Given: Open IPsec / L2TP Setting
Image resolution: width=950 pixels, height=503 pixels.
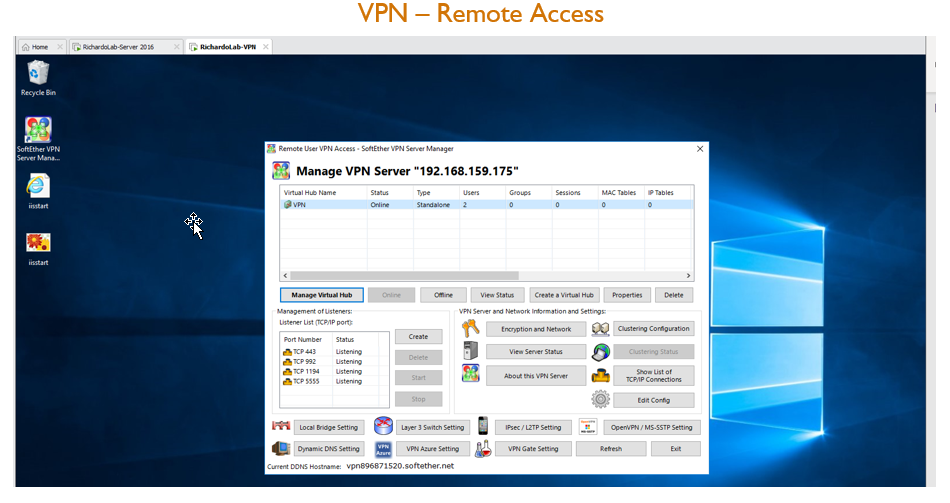Looking at the screenshot, I should pos(533,427).
